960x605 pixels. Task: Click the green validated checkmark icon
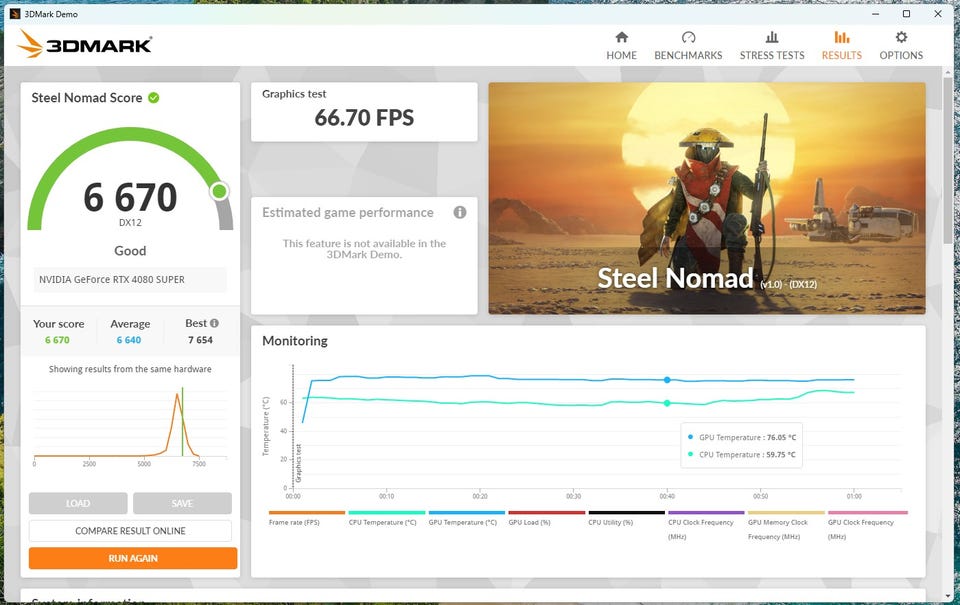point(154,97)
